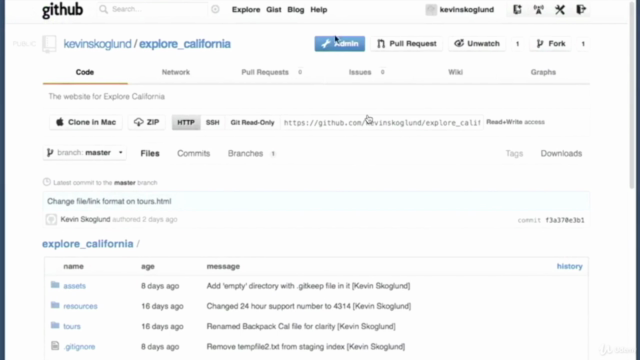Open the assets folder link

pyautogui.click(x=74, y=286)
